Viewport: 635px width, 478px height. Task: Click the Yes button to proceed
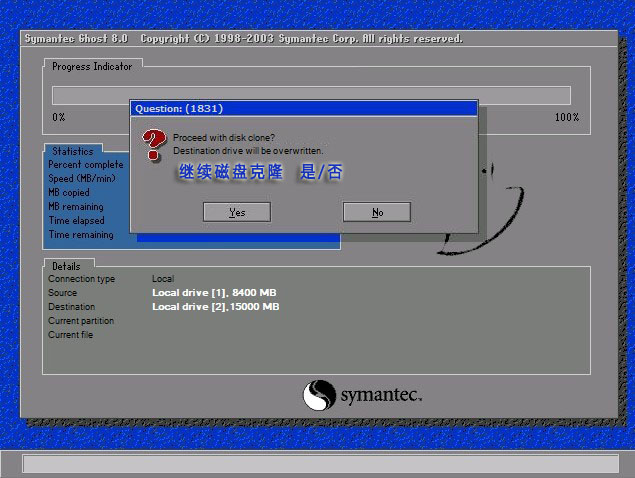237,212
